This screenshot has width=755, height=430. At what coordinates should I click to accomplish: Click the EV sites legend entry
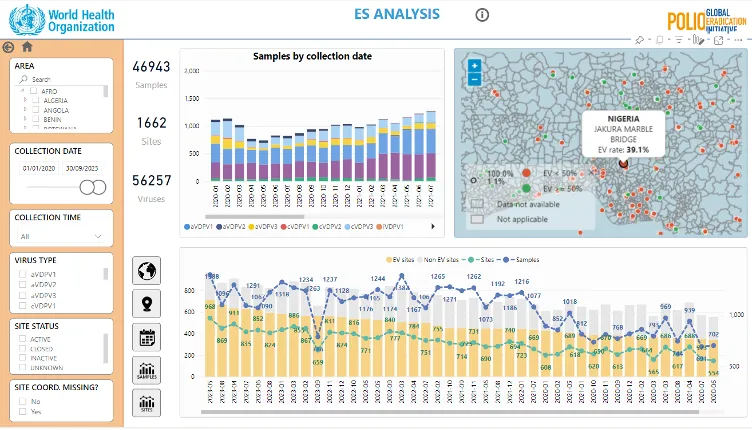click(x=400, y=260)
